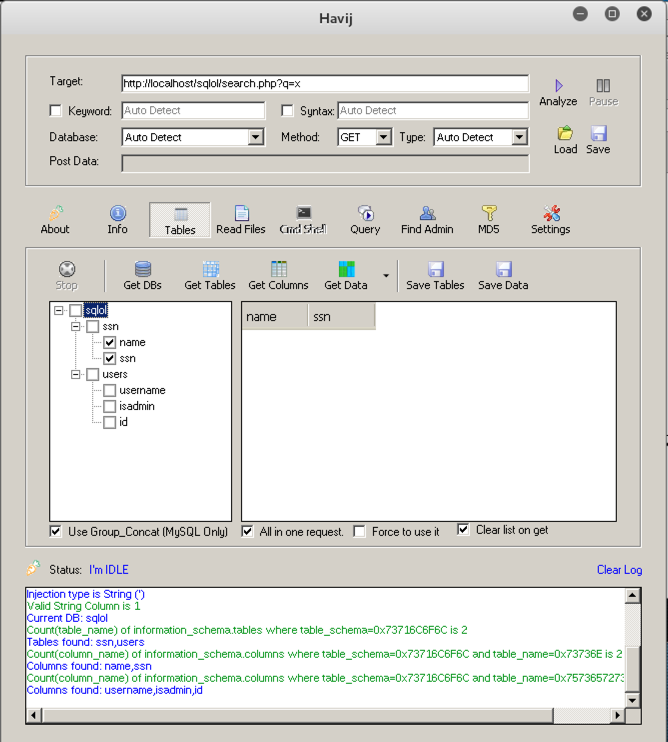Click the ssn column header in data grid
The height and width of the screenshot is (742, 668).
[x=342, y=317]
